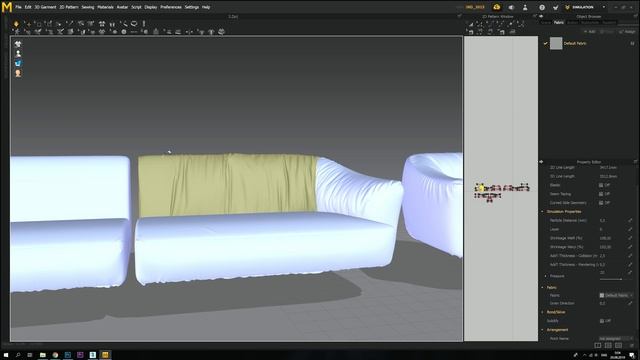Toggle the Solidify checkbox
Image resolution: width=640 pixels, height=360 pixels.
click(x=602, y=321)
